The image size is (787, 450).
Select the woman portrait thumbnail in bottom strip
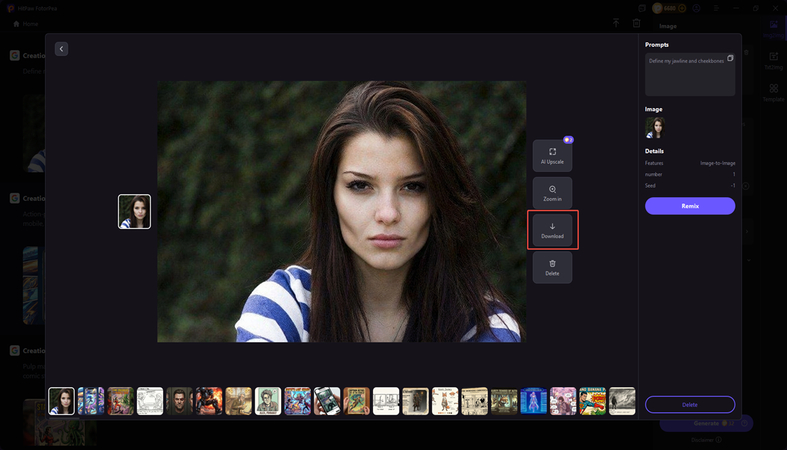click(x=61, y=401)
